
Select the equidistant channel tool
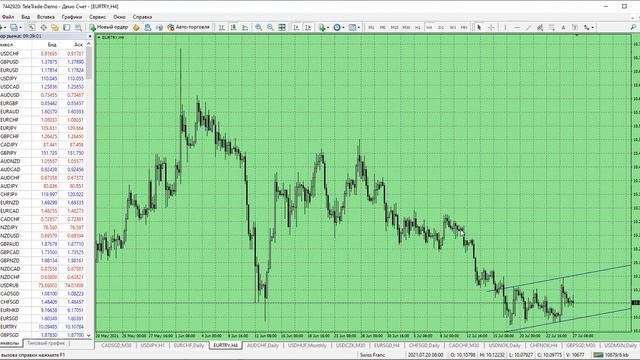540,27
